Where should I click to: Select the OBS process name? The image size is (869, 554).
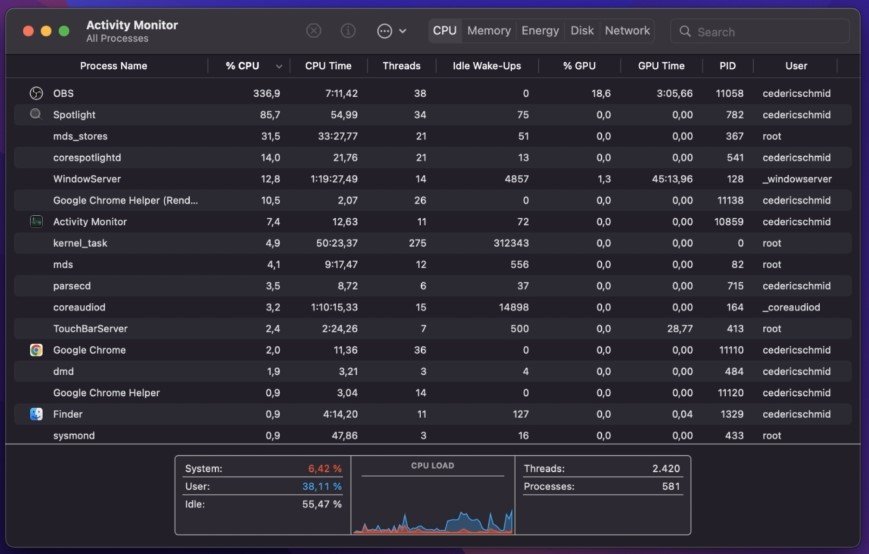[x=63, y=93]
